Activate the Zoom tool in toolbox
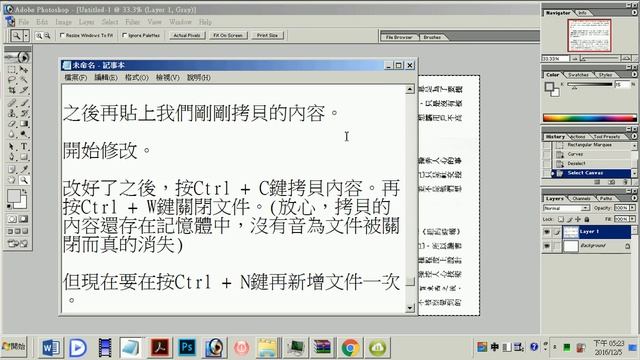Viewport: 640px width, 360px height. 24,180
